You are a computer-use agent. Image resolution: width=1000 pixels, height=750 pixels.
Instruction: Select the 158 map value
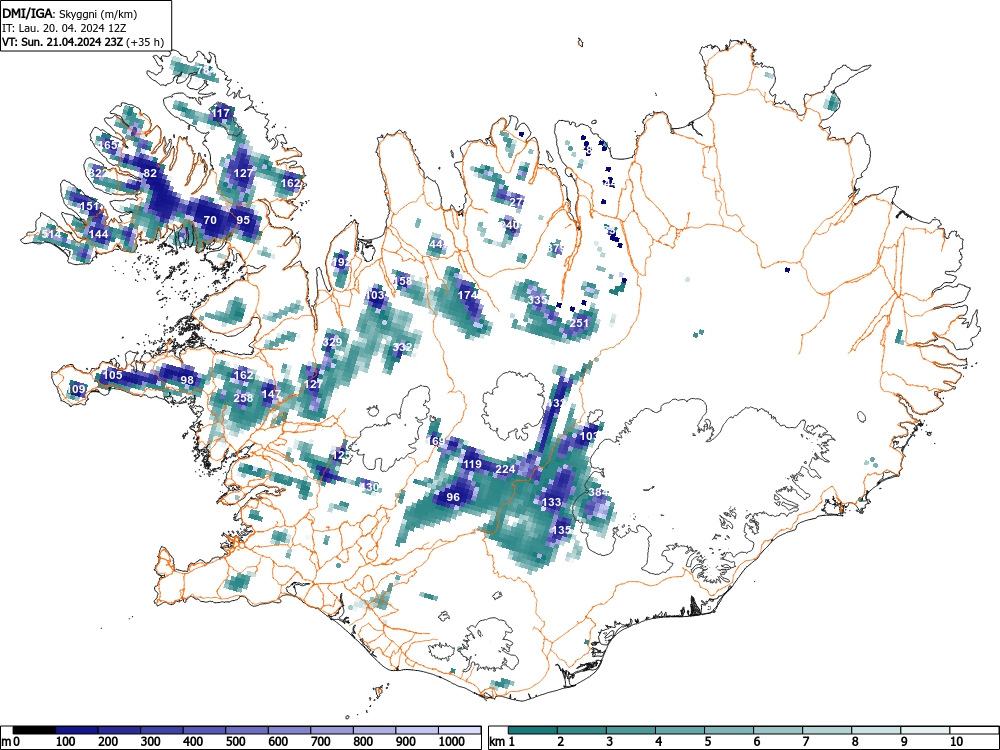(x=402, y=281)
